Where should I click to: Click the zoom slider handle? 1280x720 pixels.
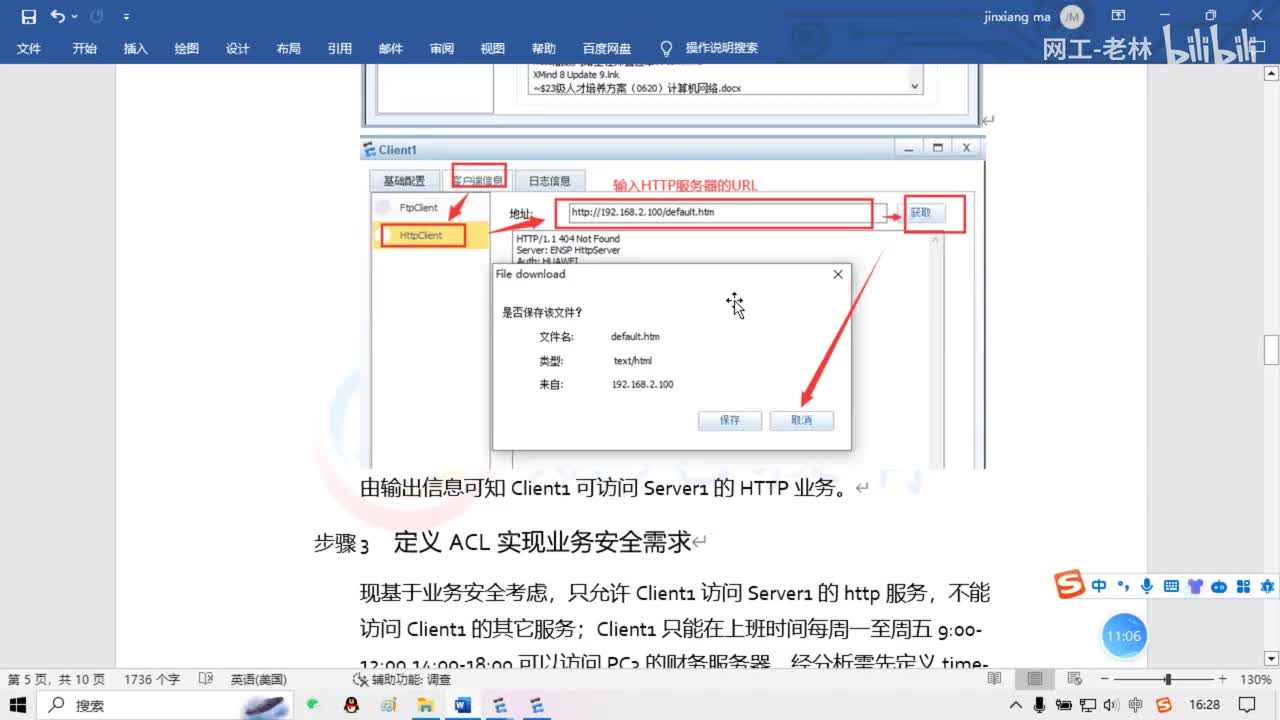pos(1167,679)
